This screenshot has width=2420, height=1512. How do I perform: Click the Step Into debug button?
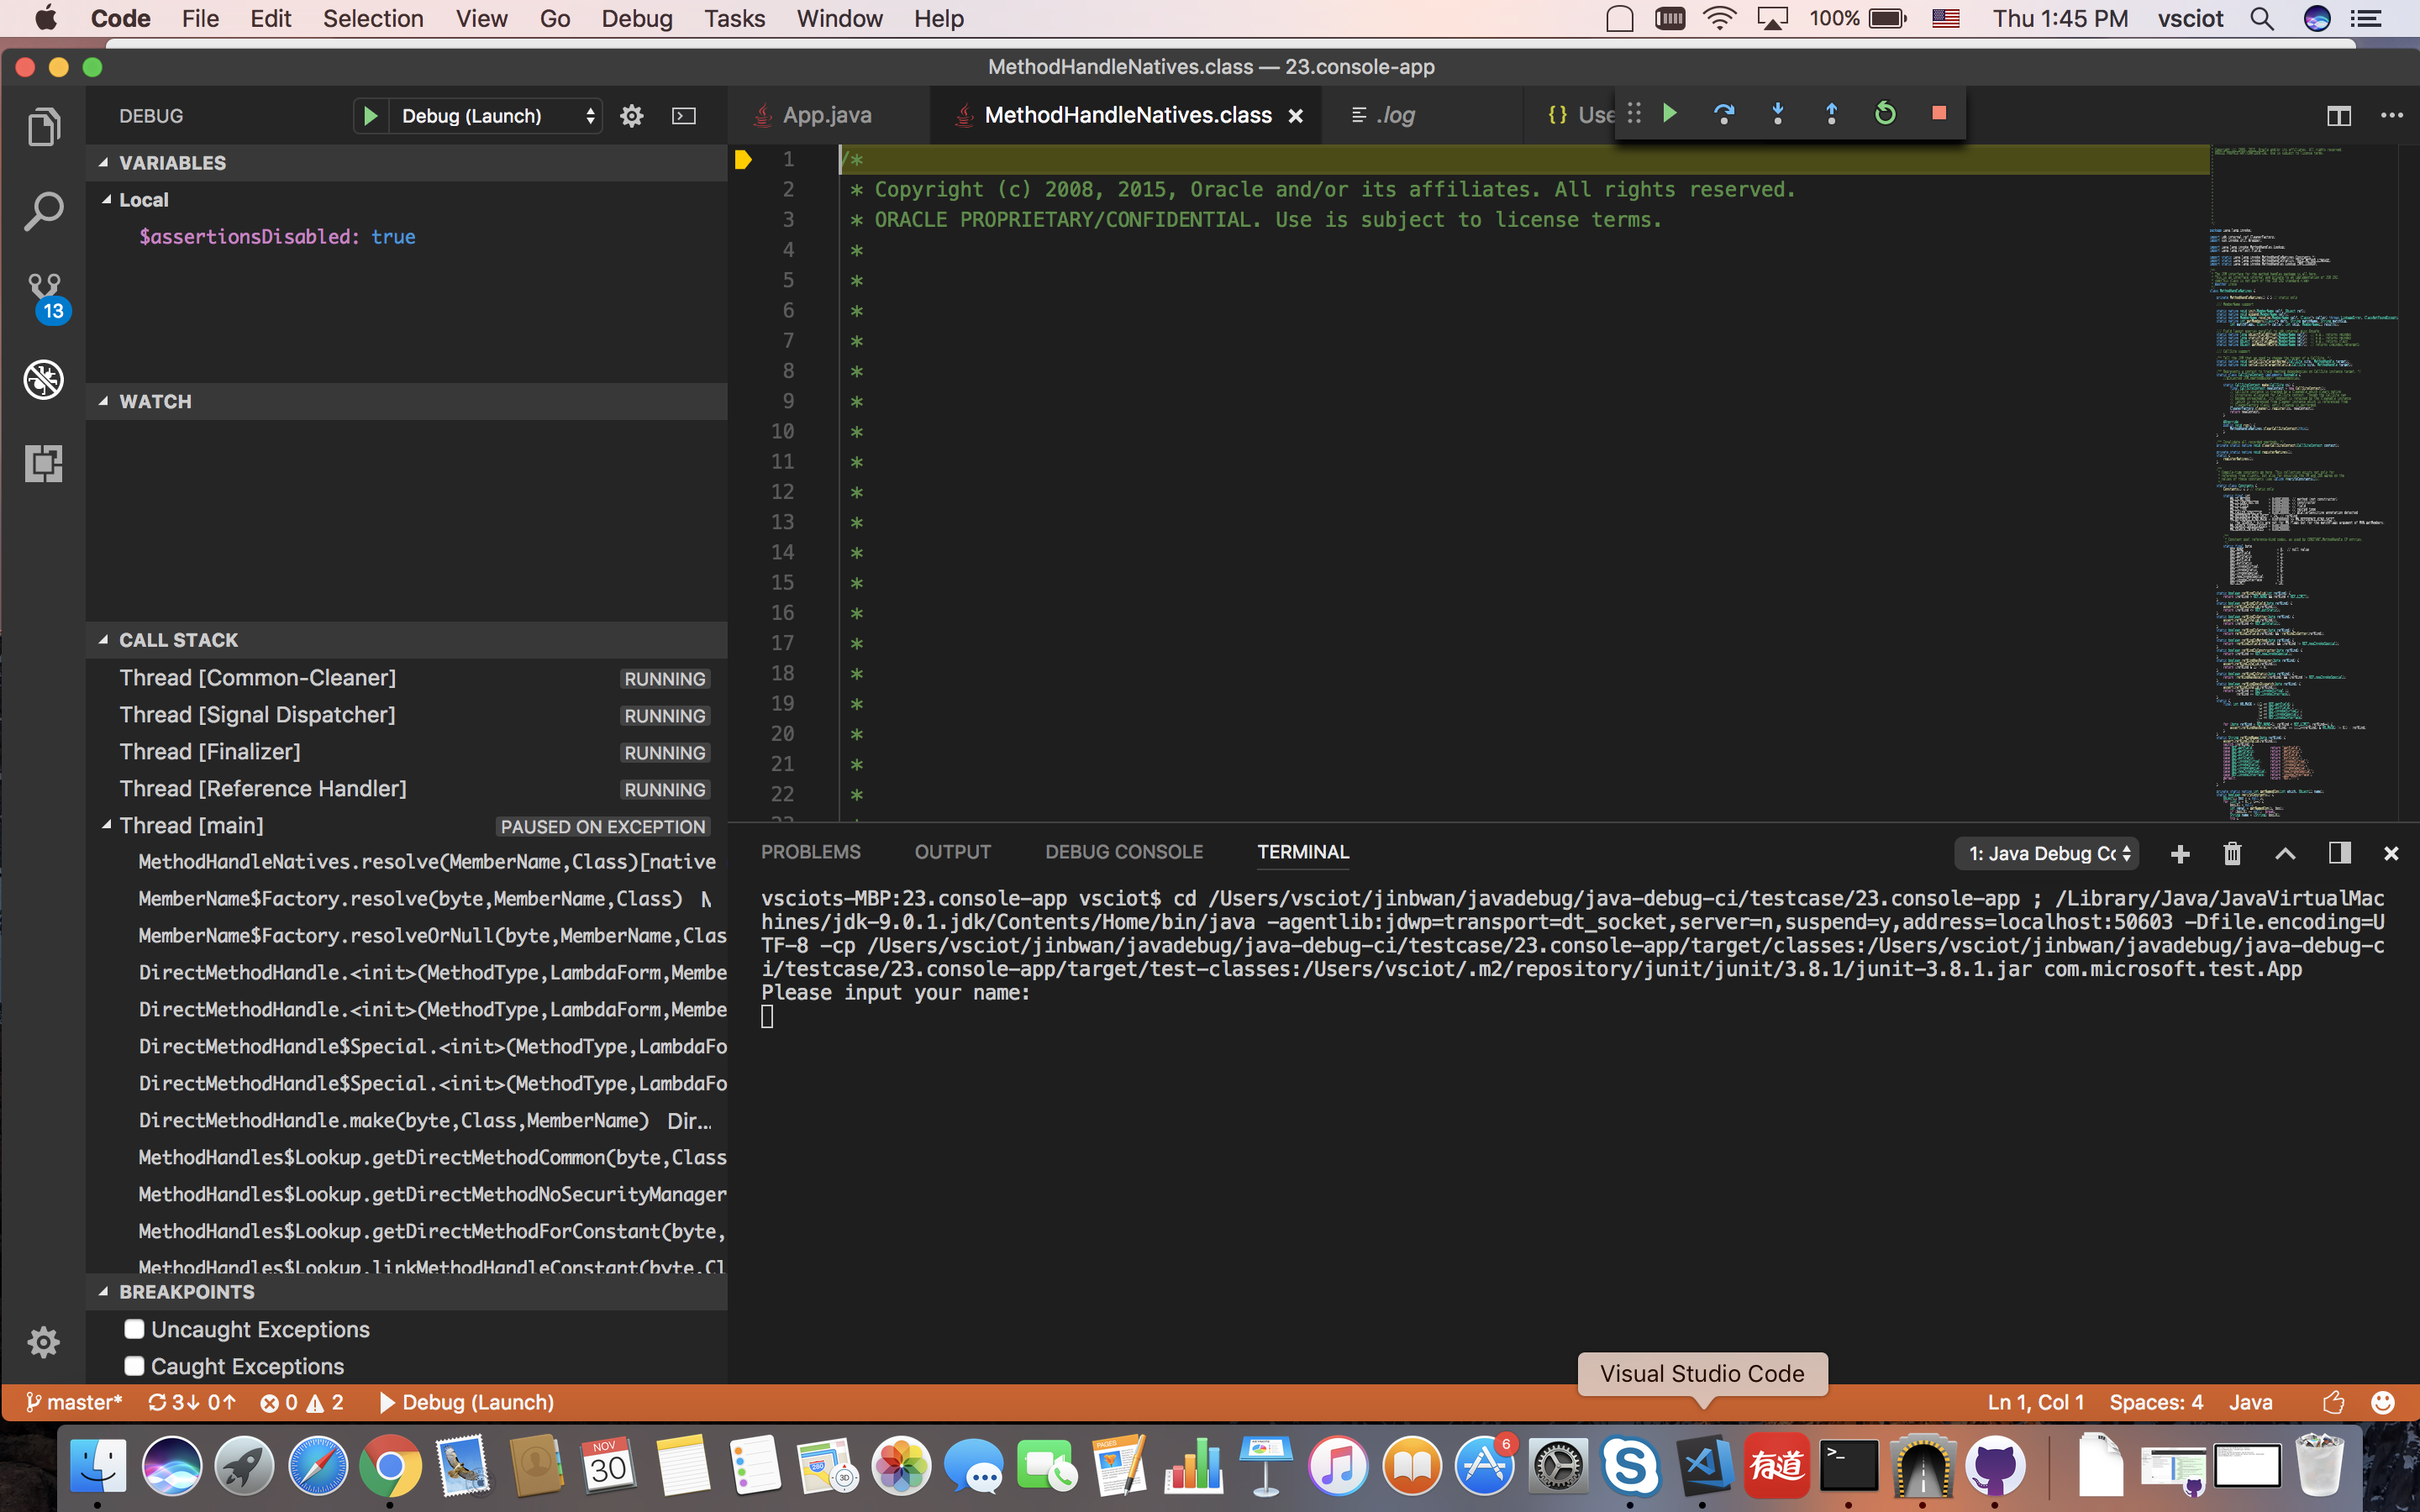click(1777, 114)
